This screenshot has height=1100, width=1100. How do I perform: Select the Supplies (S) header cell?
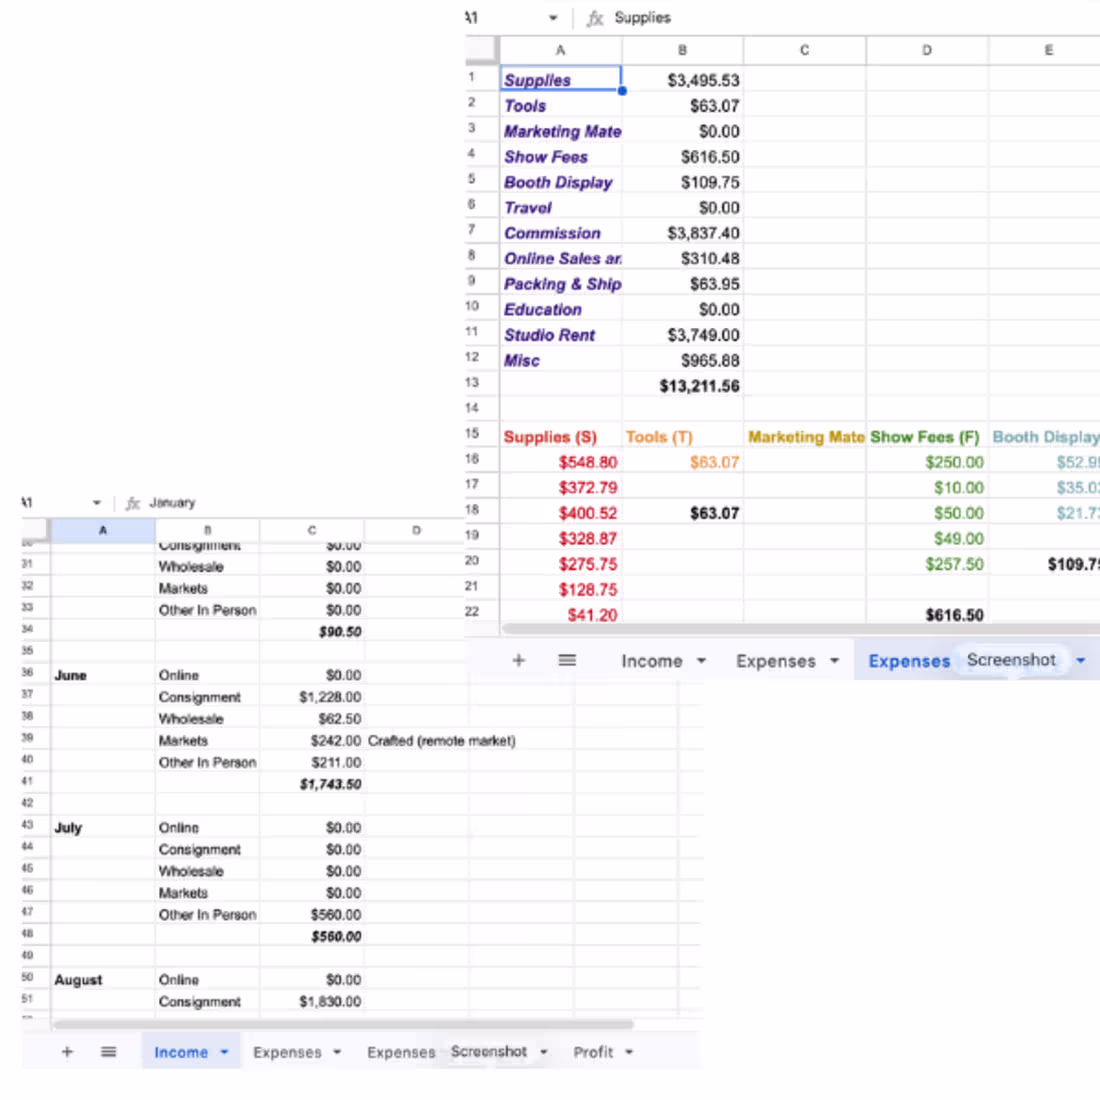(549, 437)
